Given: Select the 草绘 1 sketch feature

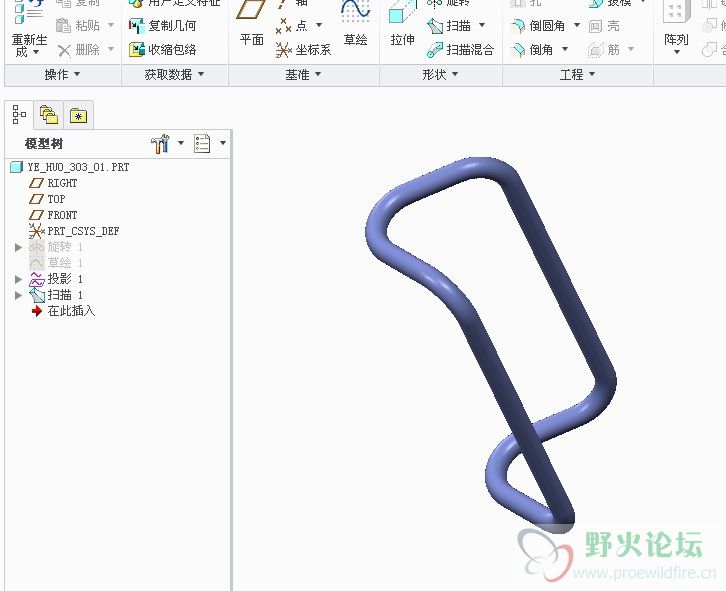Looking at the screenshot, I should pos(56,263).
